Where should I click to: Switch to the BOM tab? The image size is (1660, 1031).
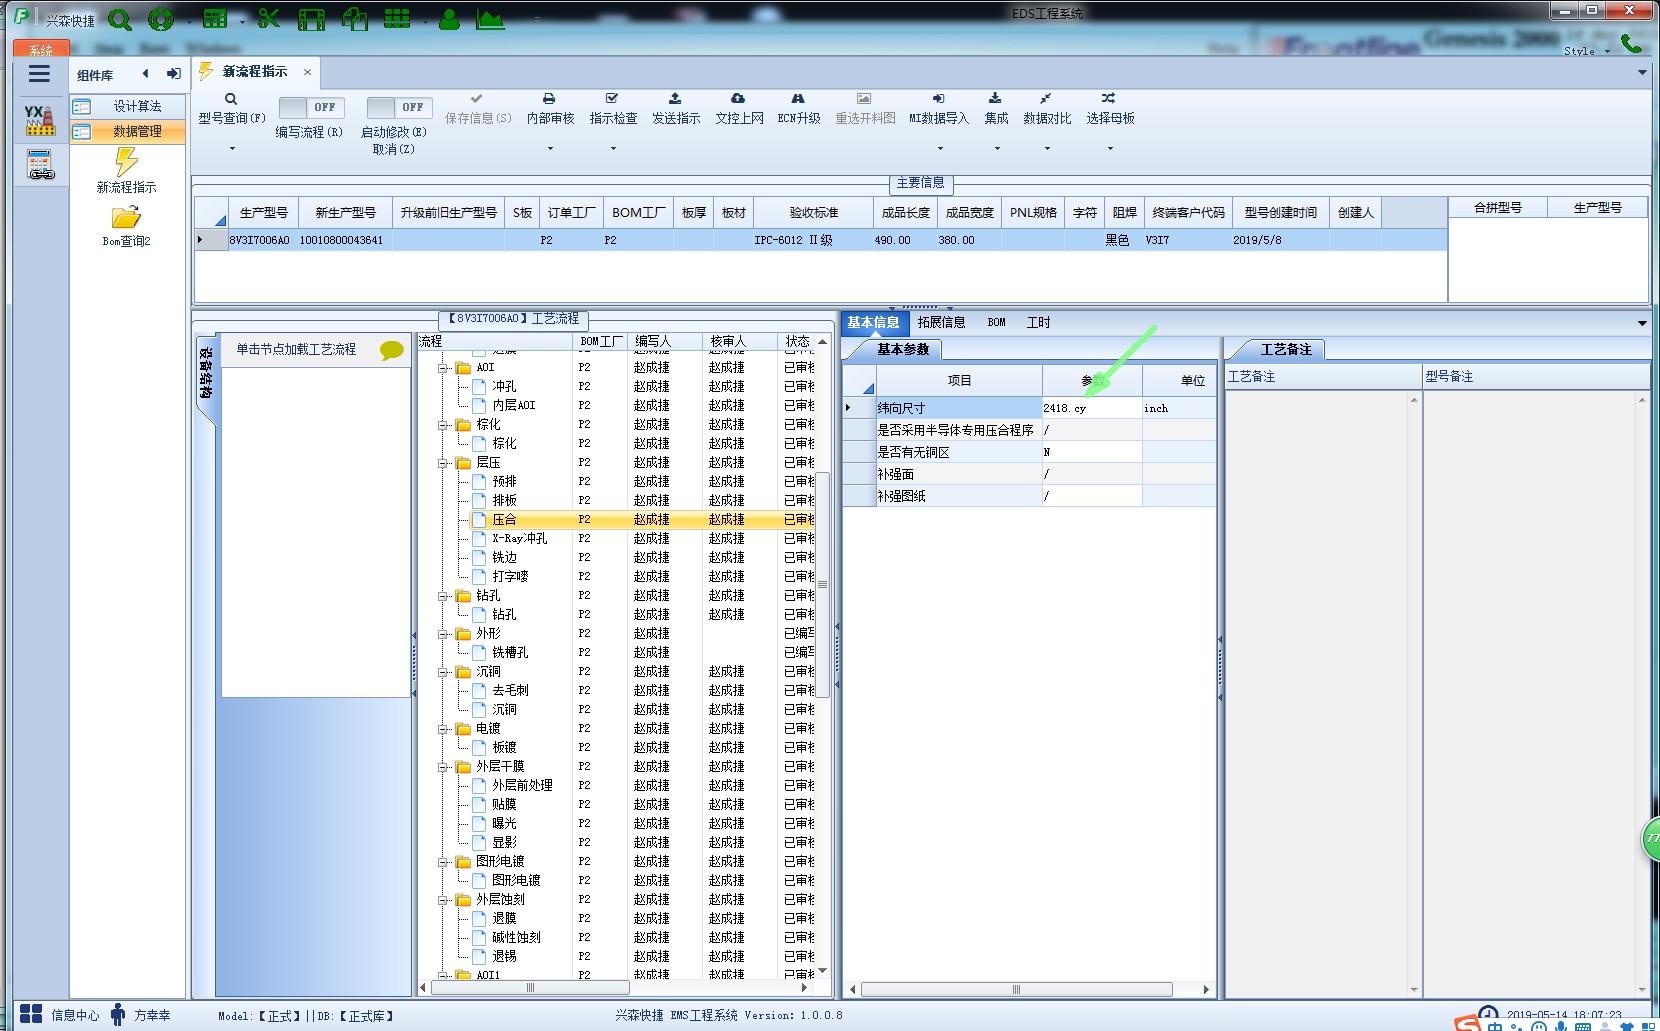[996, 322]
